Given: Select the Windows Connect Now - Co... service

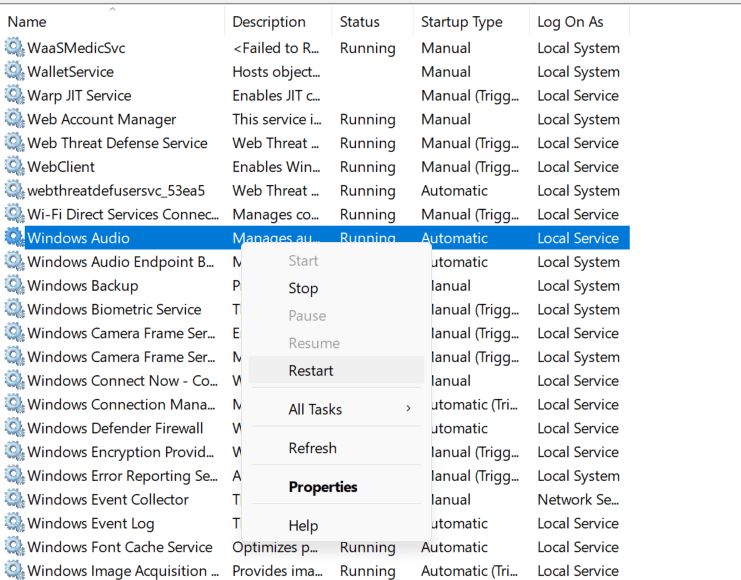Looking at the screenshot, I should click(x=123, y=381).
